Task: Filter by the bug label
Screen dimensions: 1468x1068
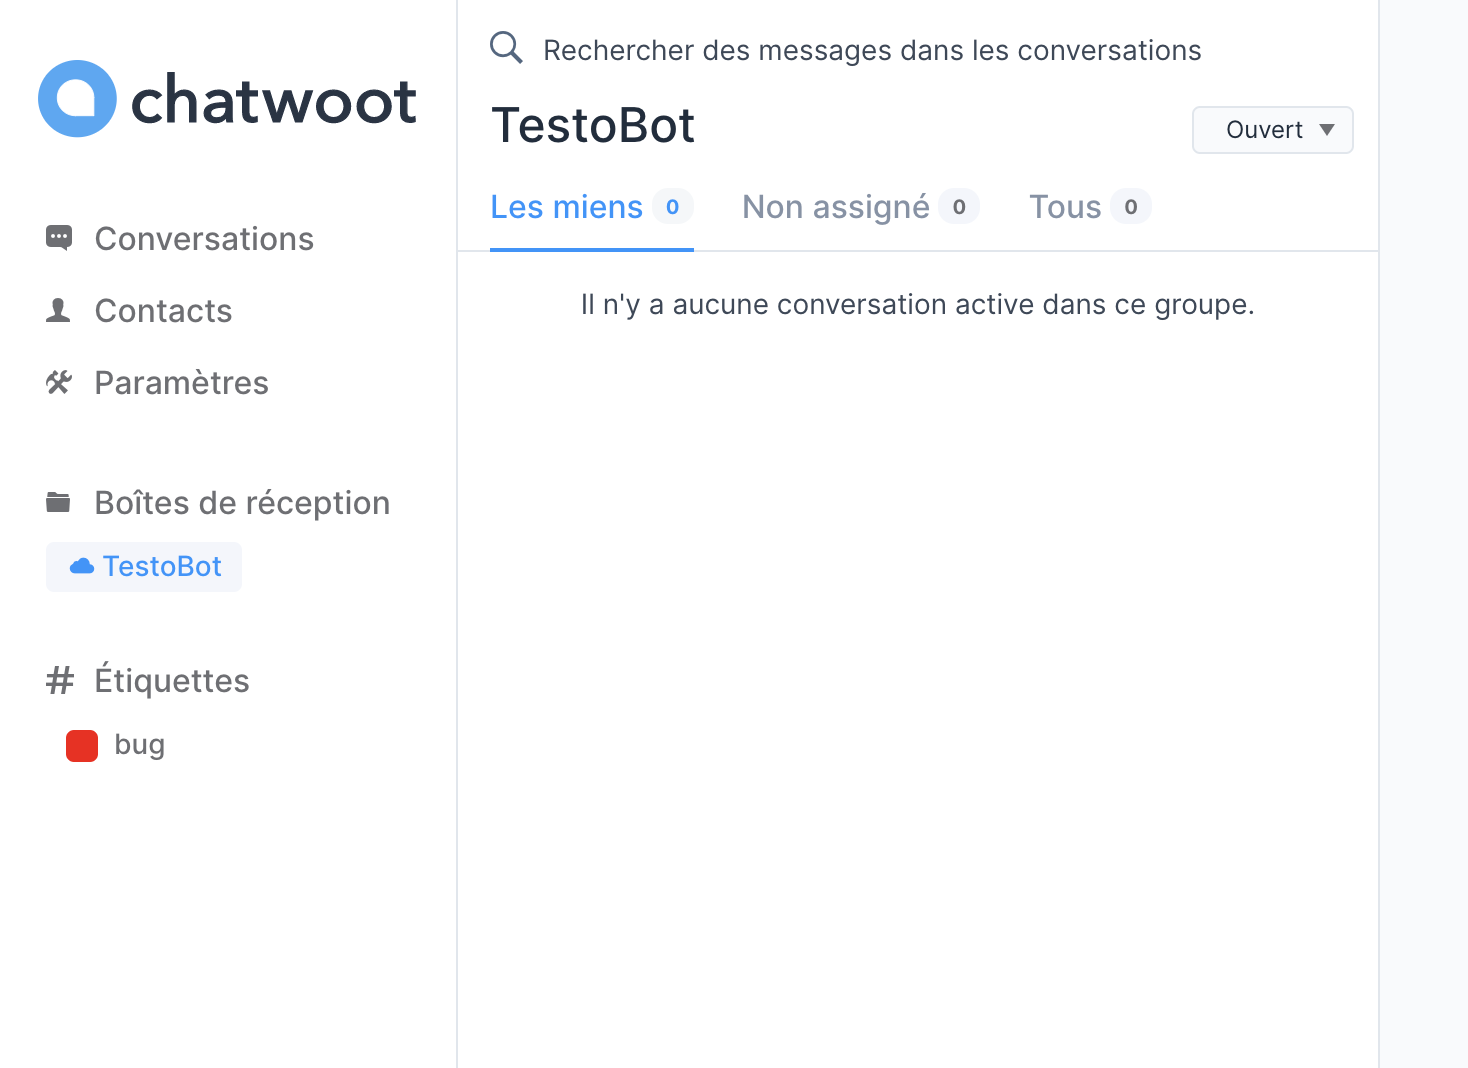Action: tap(140, 746)
